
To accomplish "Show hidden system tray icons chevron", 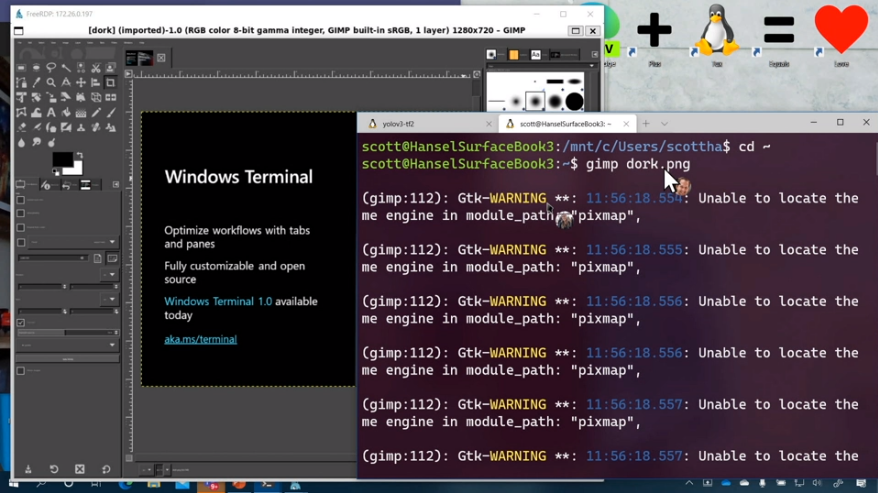I will (689, 483).
